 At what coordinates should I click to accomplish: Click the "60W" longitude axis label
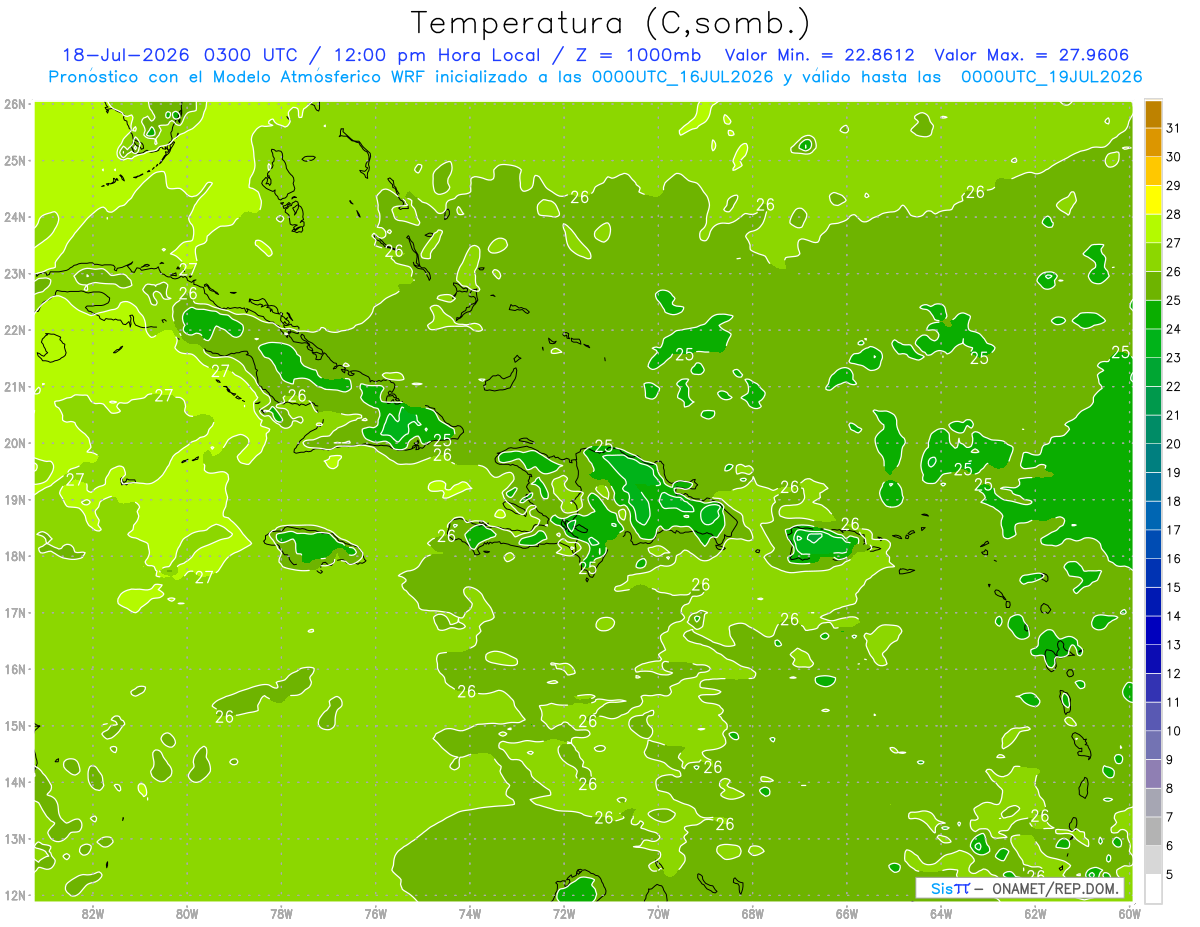point(1130,913)
